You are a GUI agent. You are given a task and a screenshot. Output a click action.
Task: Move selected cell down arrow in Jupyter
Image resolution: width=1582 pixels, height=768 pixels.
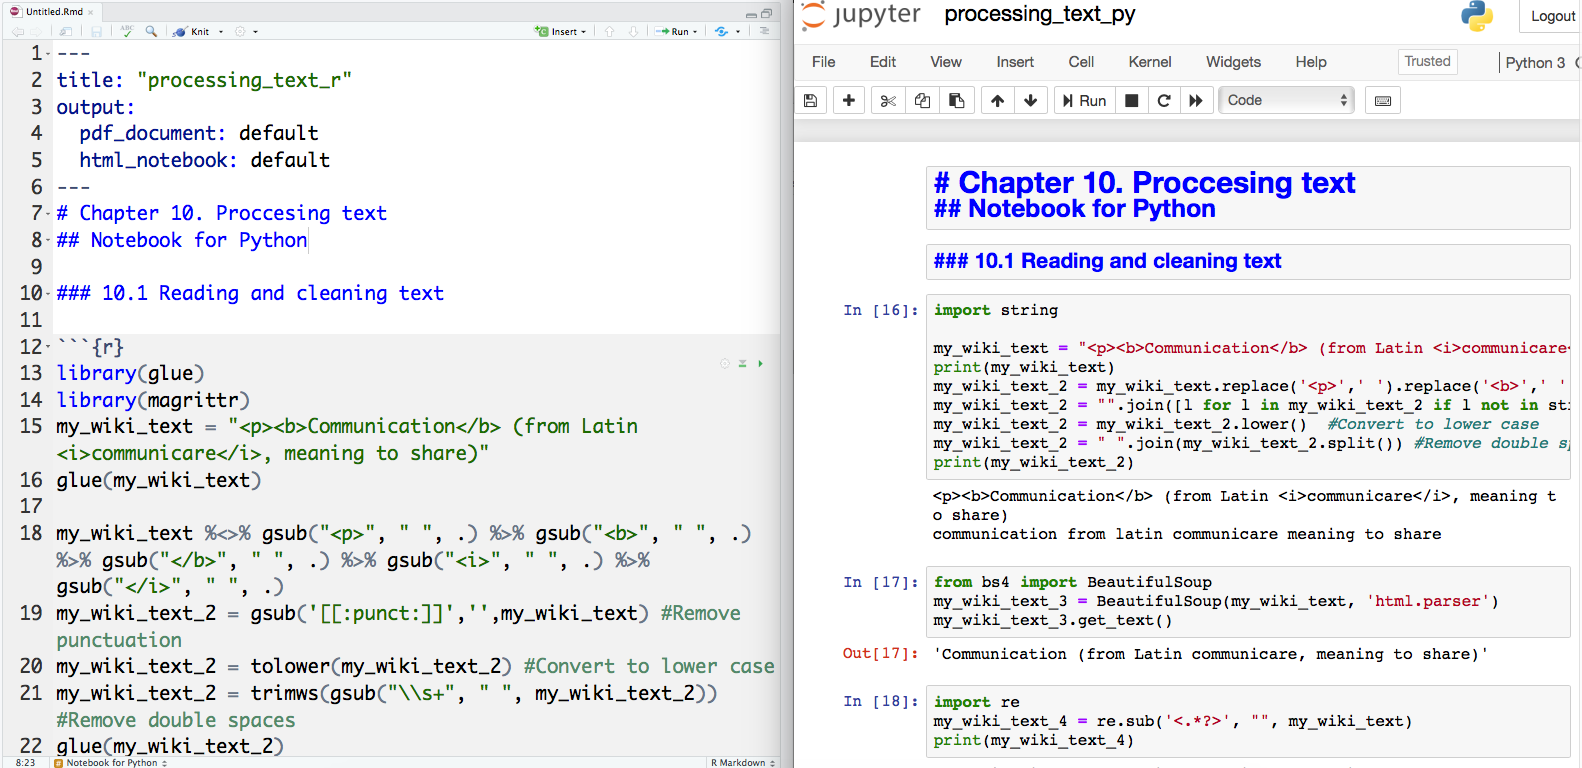click(1031, 100)
